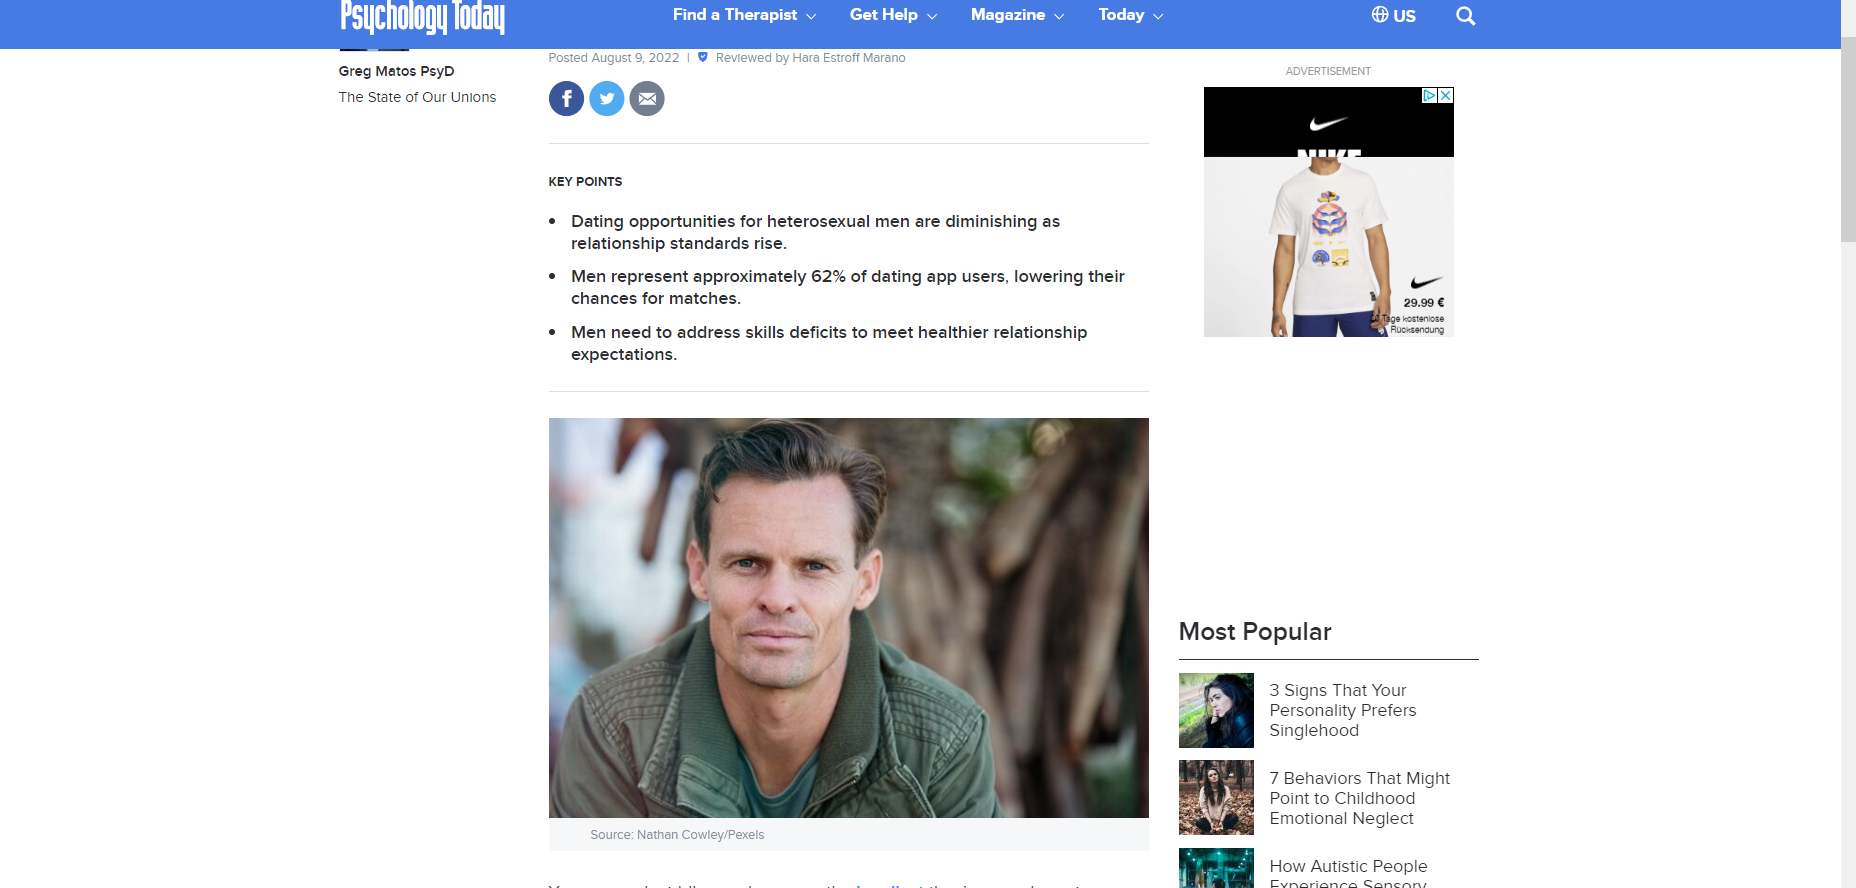Image resolution: width=1856 pixels, height=888 pixels.
Task: Open the Magazine dropdown menu
Action: [1017, 15]
